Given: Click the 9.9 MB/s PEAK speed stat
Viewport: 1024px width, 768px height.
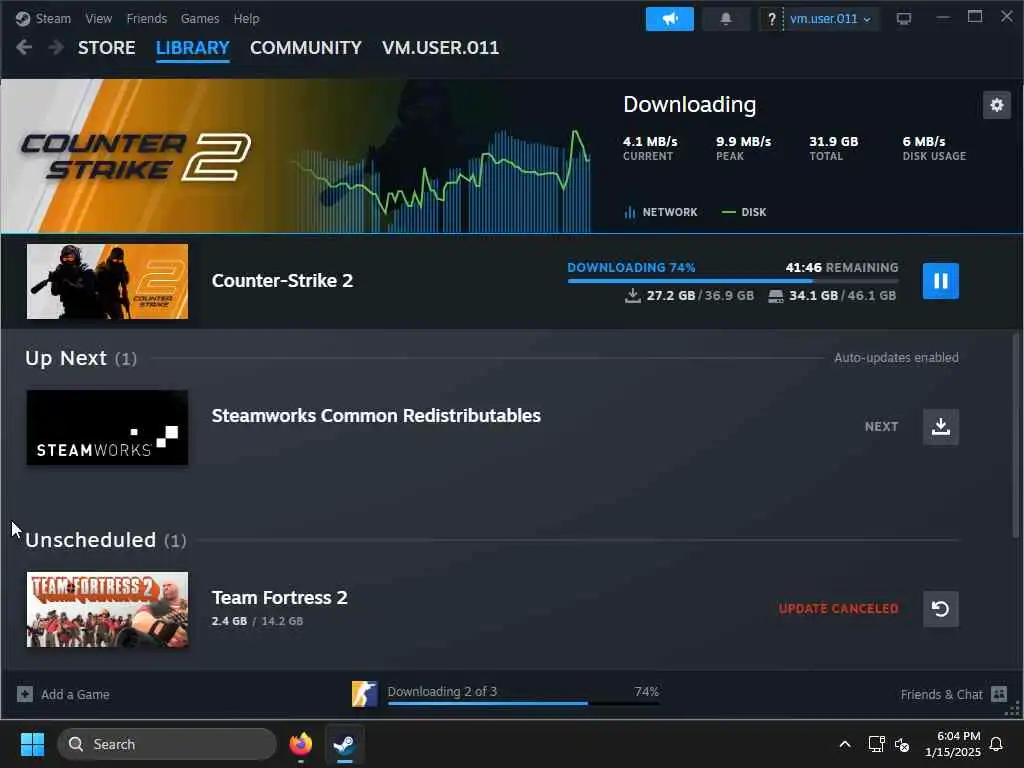Looking at the screenshot, I should [743, 148].
